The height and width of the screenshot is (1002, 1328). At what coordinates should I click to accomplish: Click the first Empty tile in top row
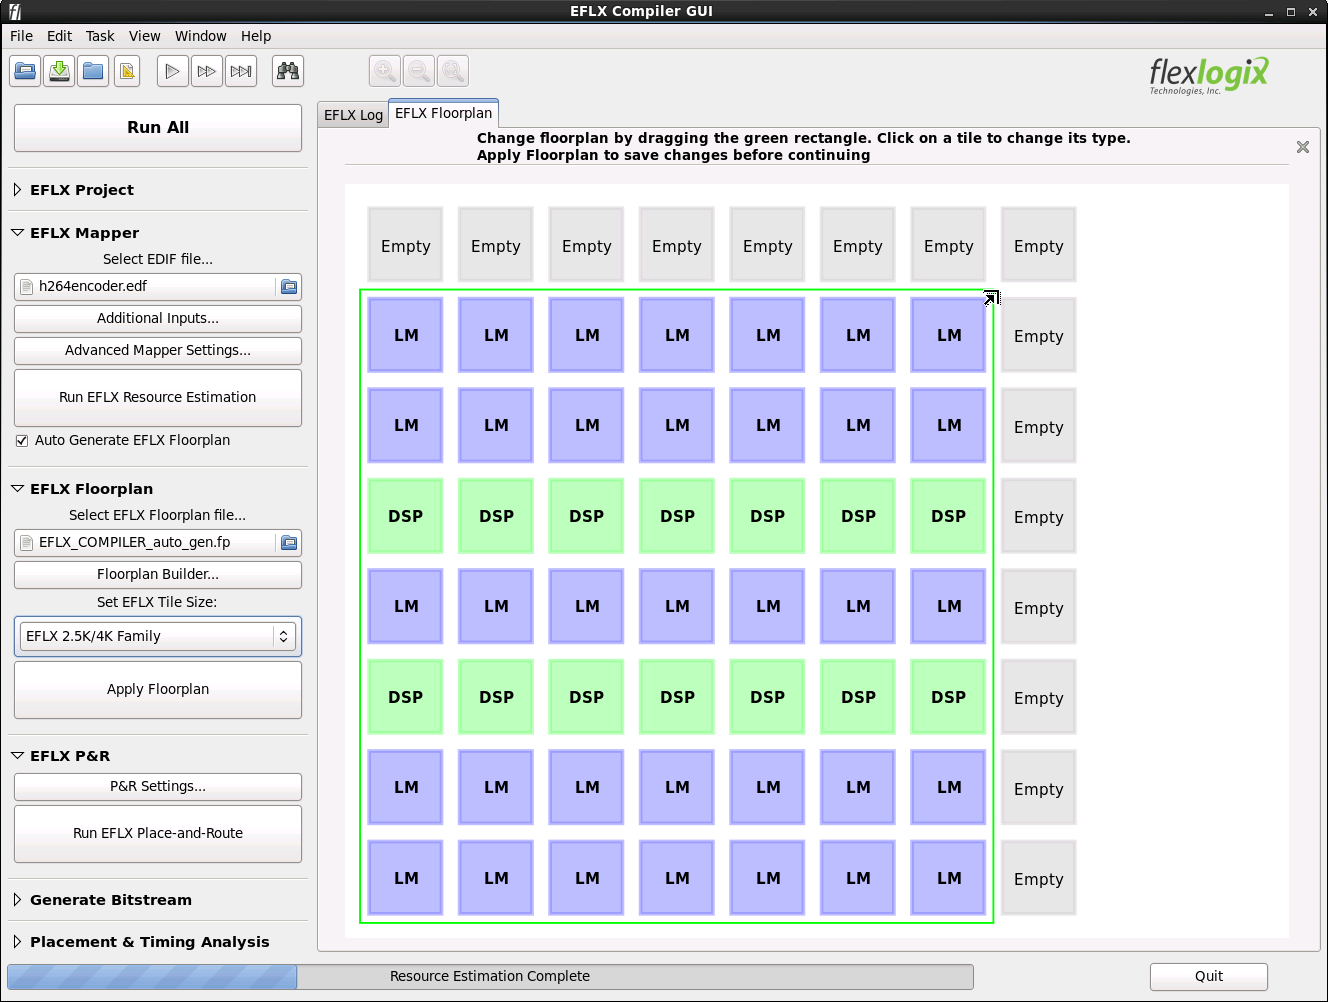click(405, 246)
